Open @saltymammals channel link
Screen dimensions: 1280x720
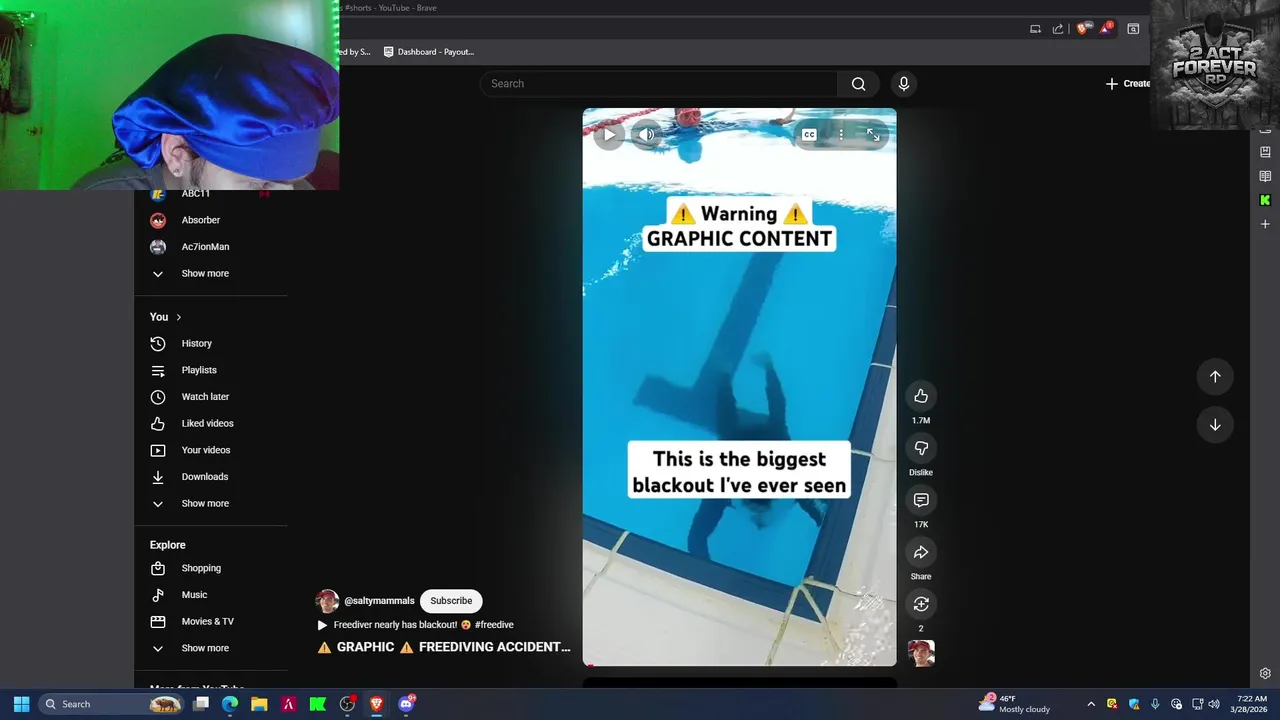pyautogui.click(x=379, y=601)
